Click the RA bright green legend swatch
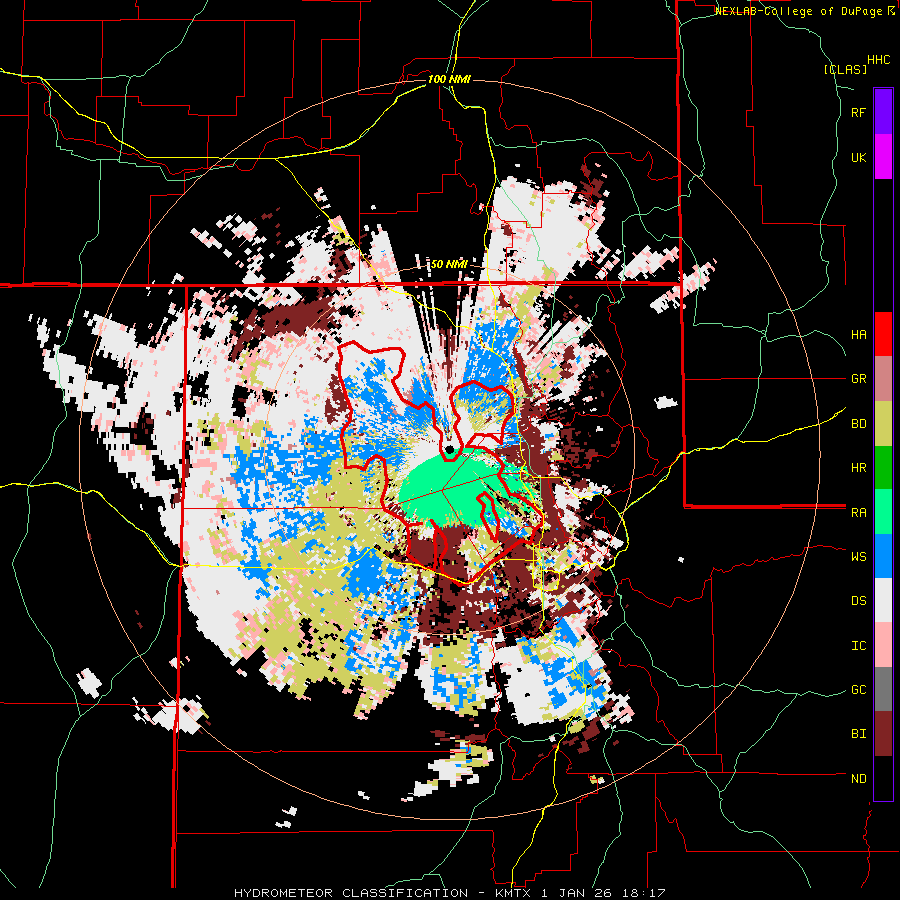 point(883,512)
